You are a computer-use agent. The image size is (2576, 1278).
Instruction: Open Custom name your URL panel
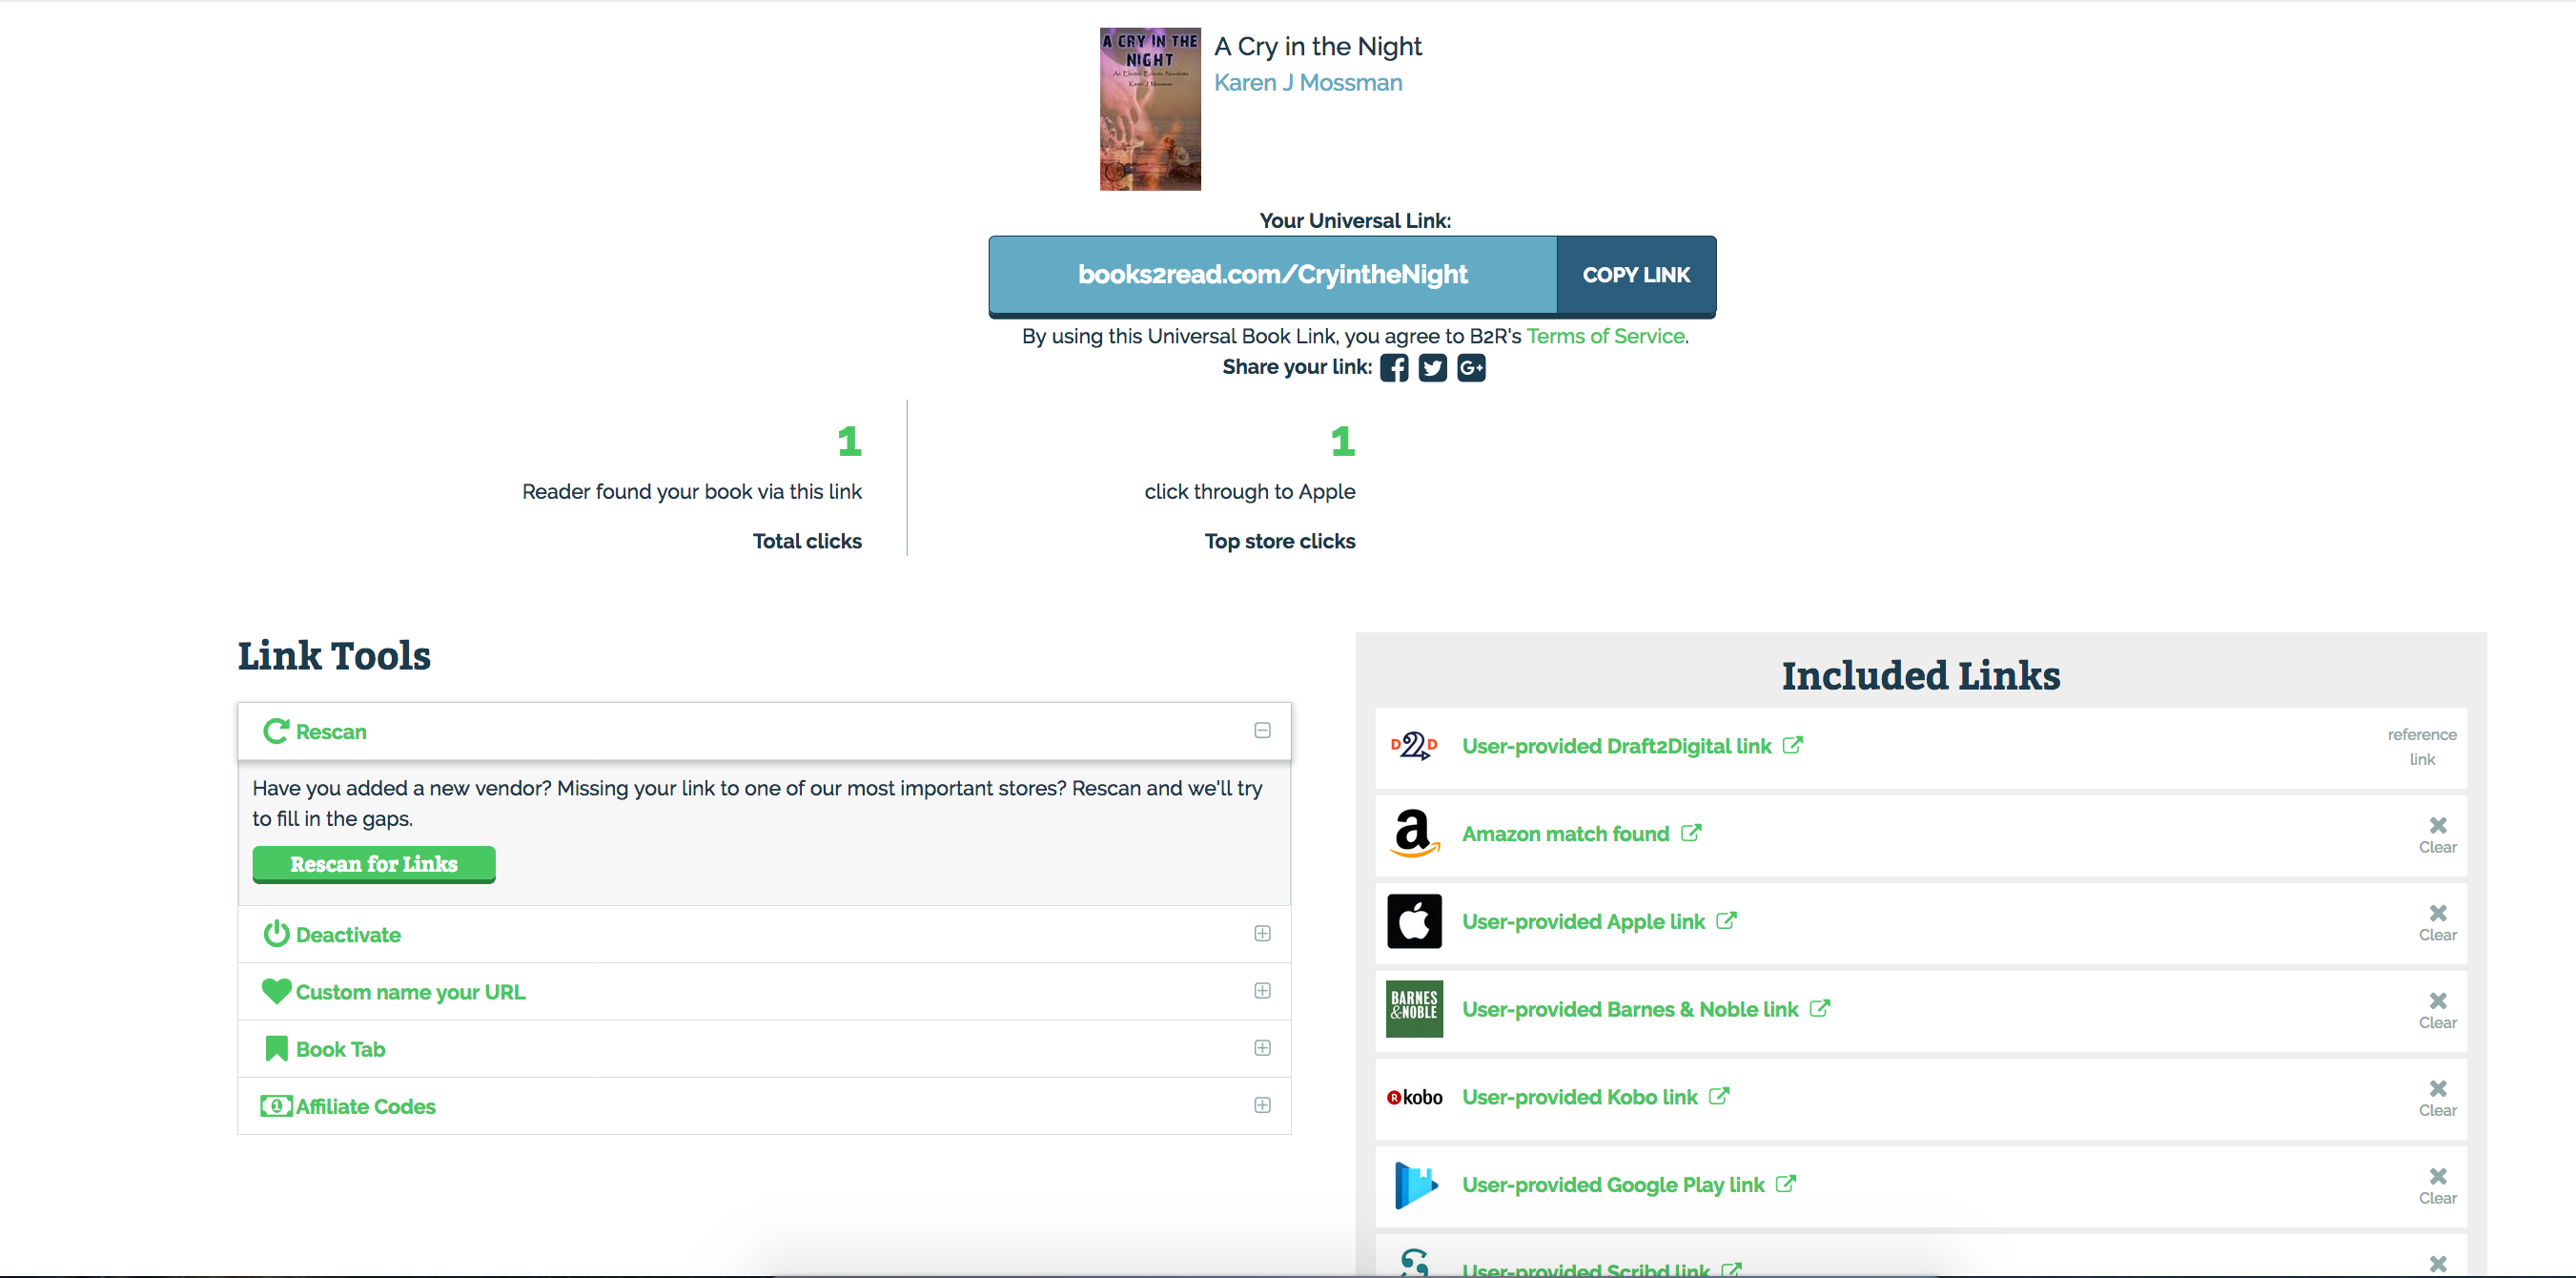(410, 992)
